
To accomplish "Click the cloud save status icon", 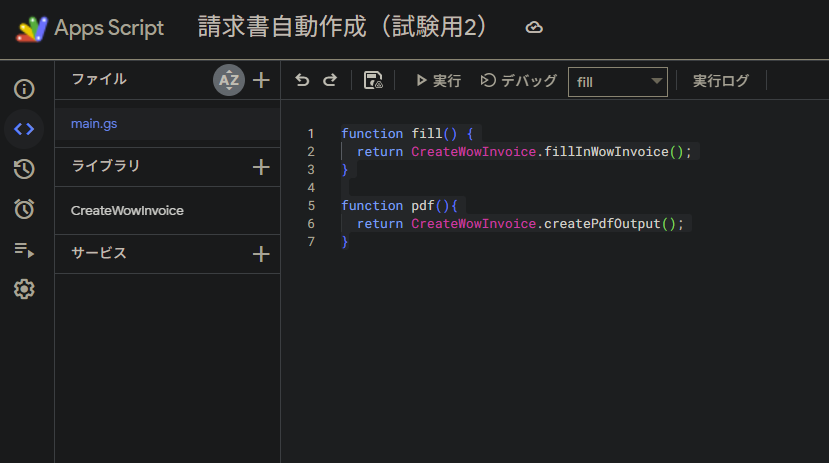I will pos(534,27).
